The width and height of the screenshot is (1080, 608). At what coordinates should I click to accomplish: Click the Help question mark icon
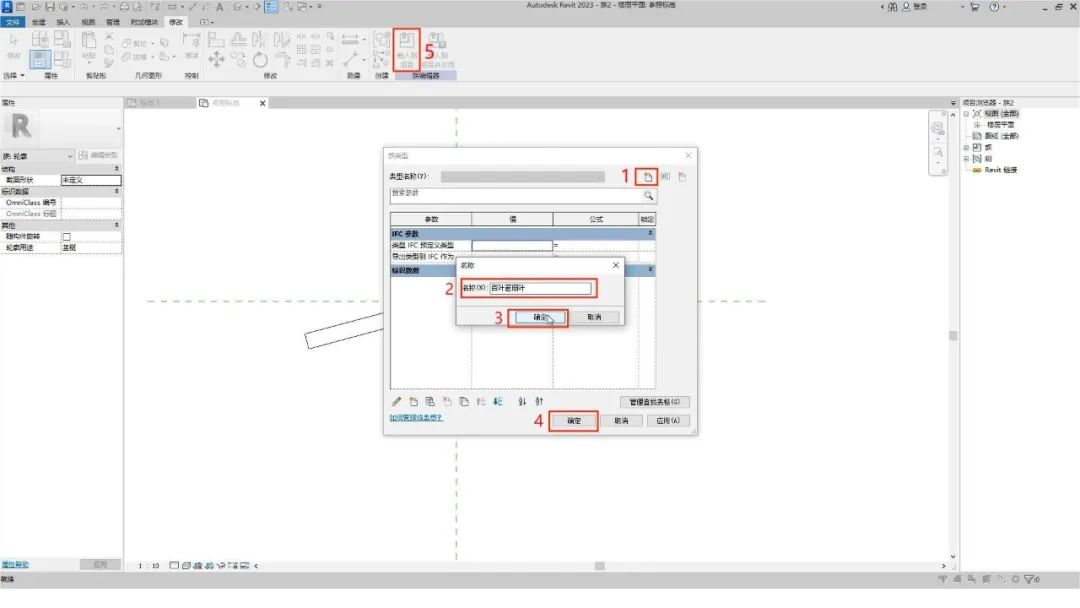pos(994,7)
